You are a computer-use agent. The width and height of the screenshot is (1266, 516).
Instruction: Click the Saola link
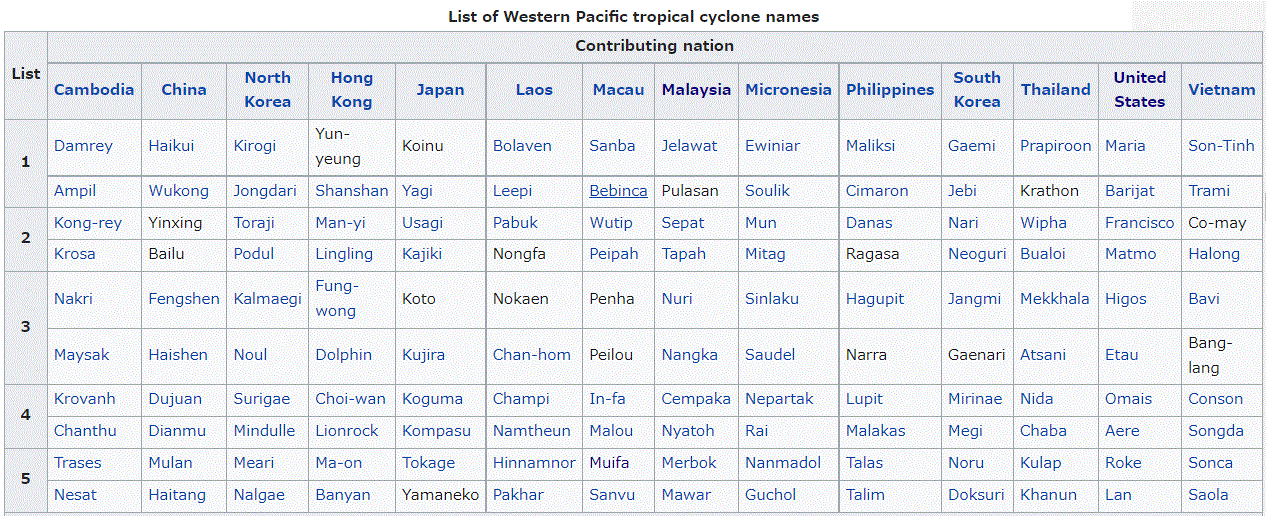click(x=1209, y=495)
